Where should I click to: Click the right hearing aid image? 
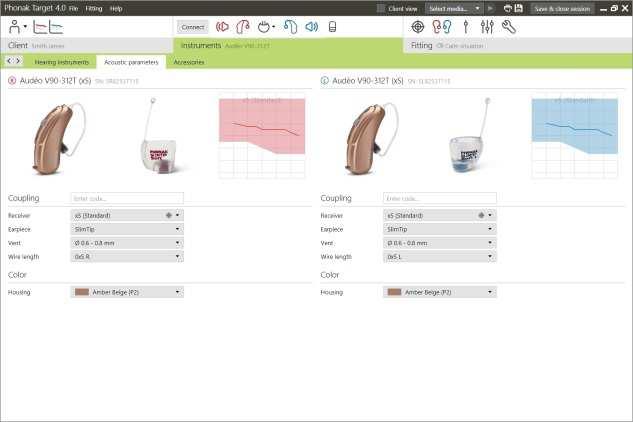pyautogui.click(x=59, y=138)
